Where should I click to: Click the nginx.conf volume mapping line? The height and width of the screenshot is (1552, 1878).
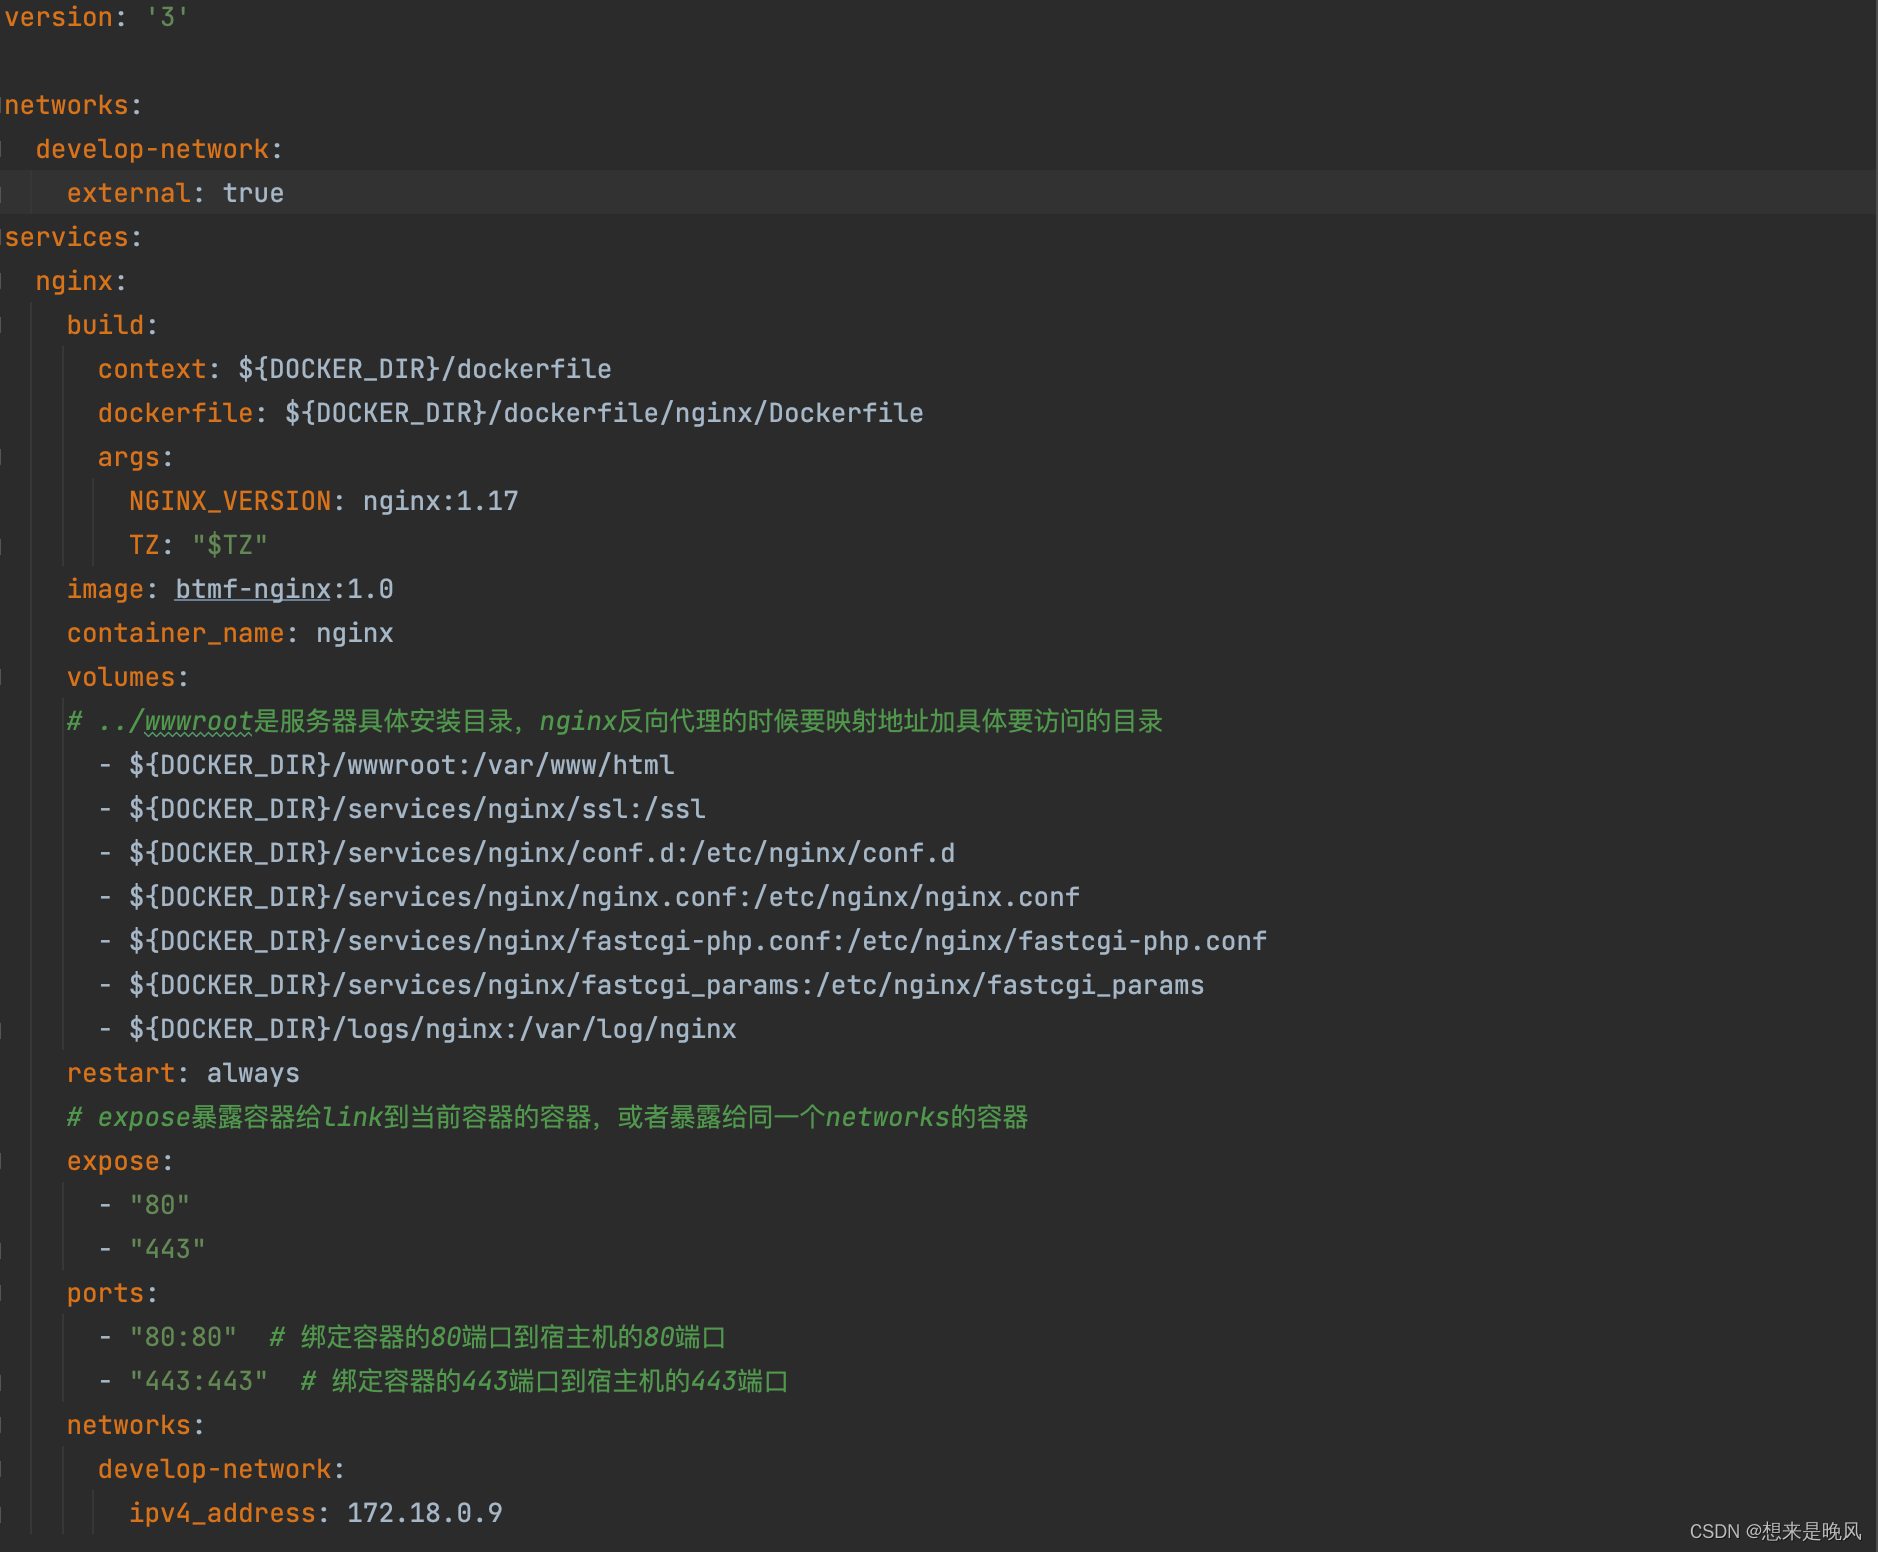(604, 897)
